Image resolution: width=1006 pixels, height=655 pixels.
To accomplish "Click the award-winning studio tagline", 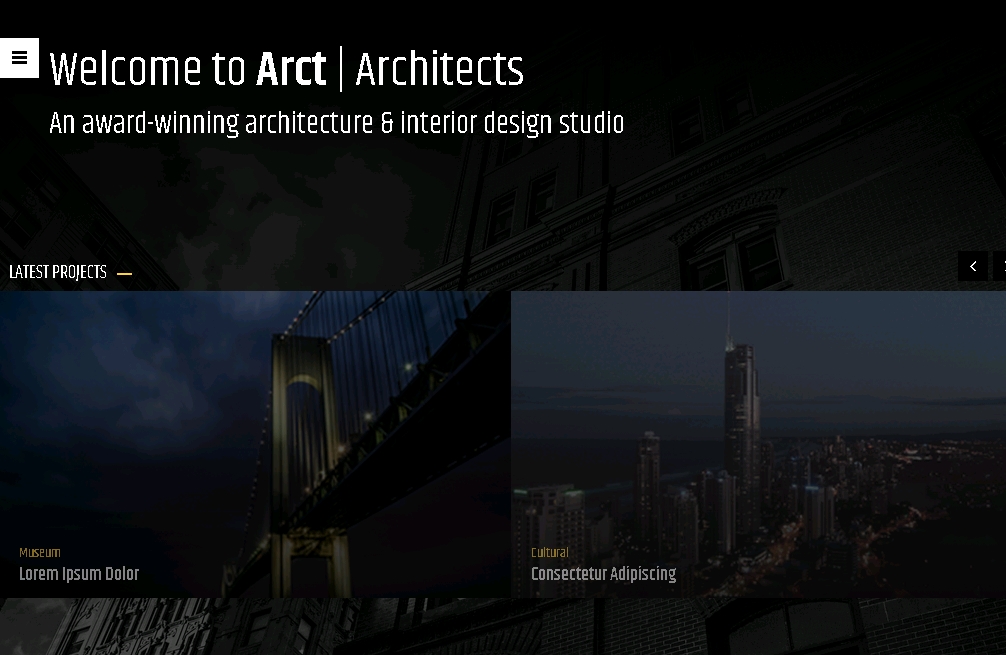I will pos(336,123).
